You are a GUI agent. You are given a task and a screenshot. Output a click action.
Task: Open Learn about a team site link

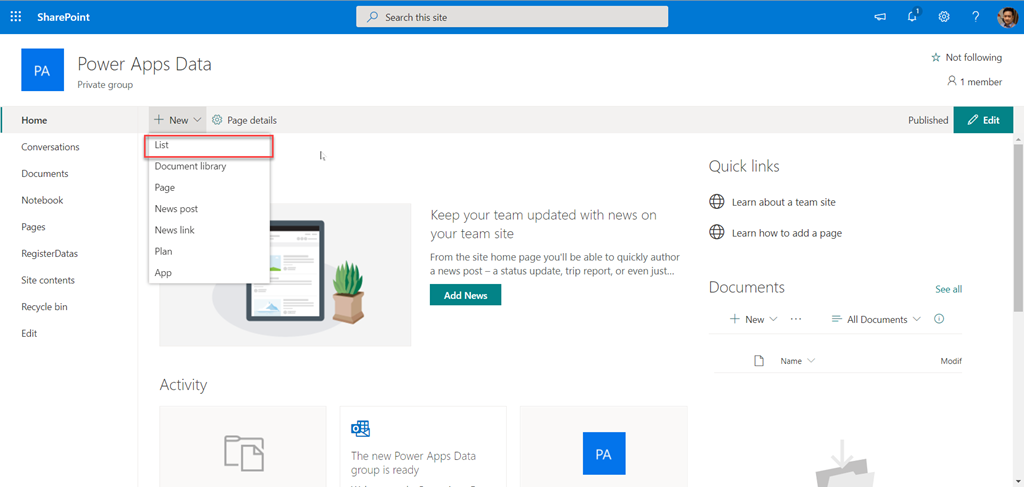point(784,202)
